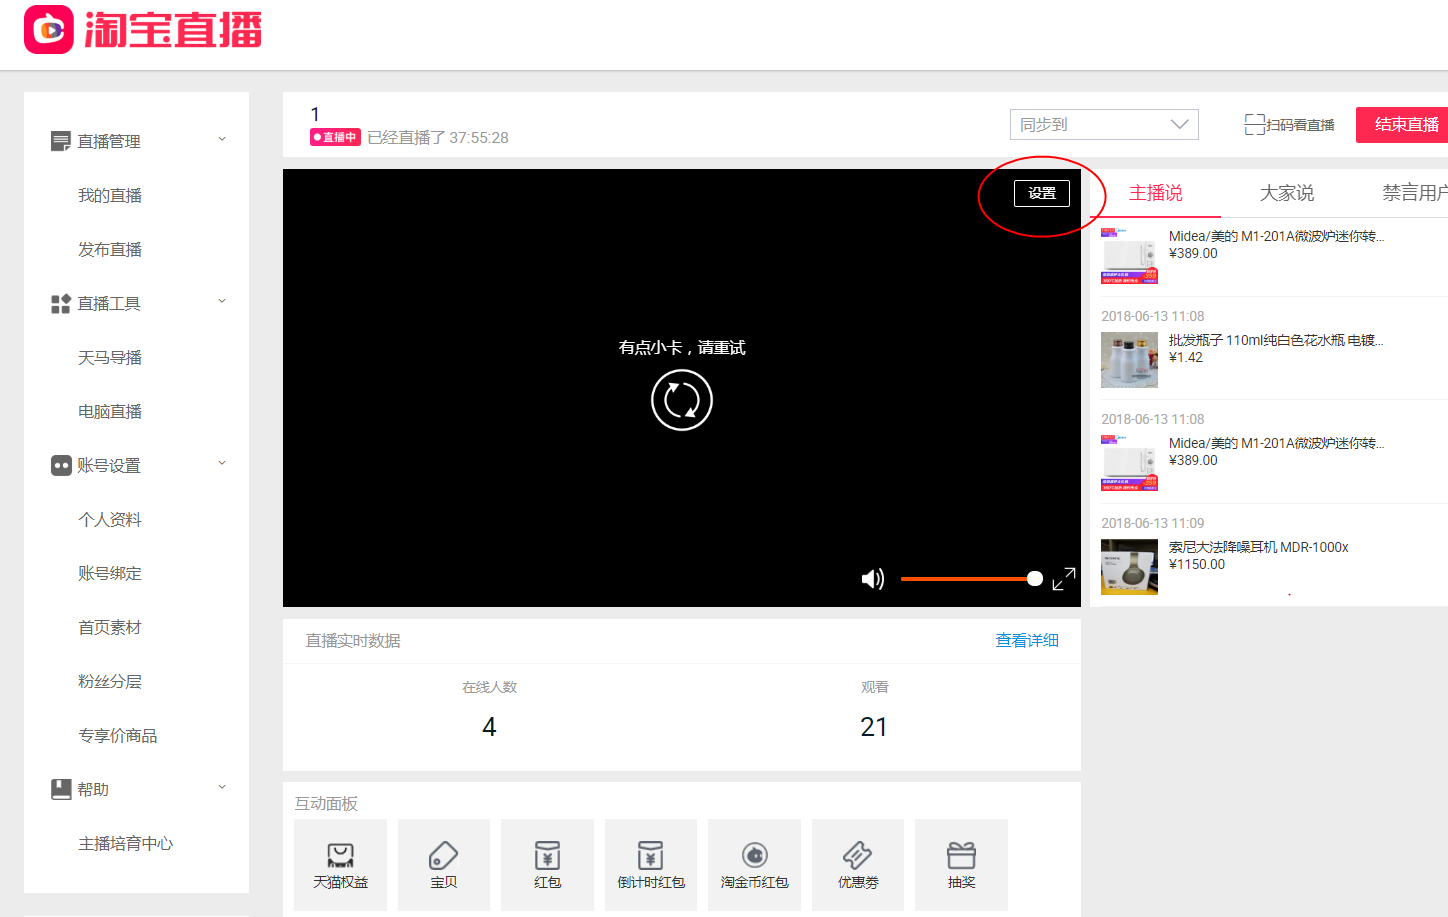Click the 设置 button on the video

pos(1042,193)
